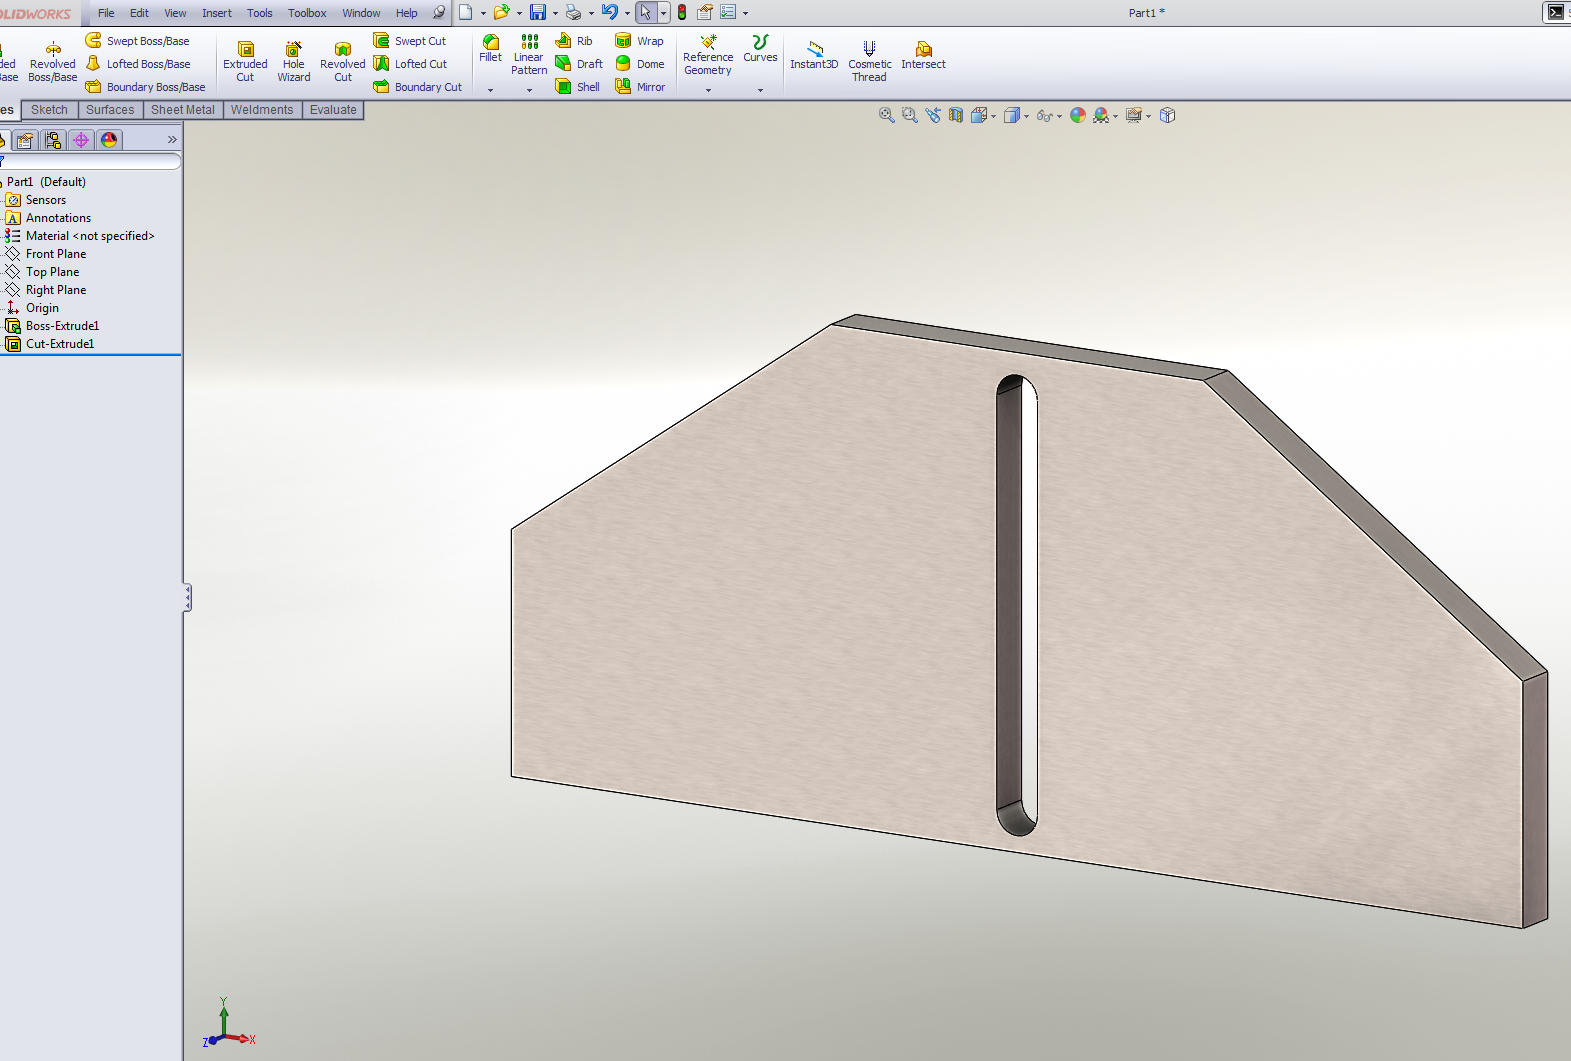
Task: Apply the Fillet feature tool
Action: (490, 48)
